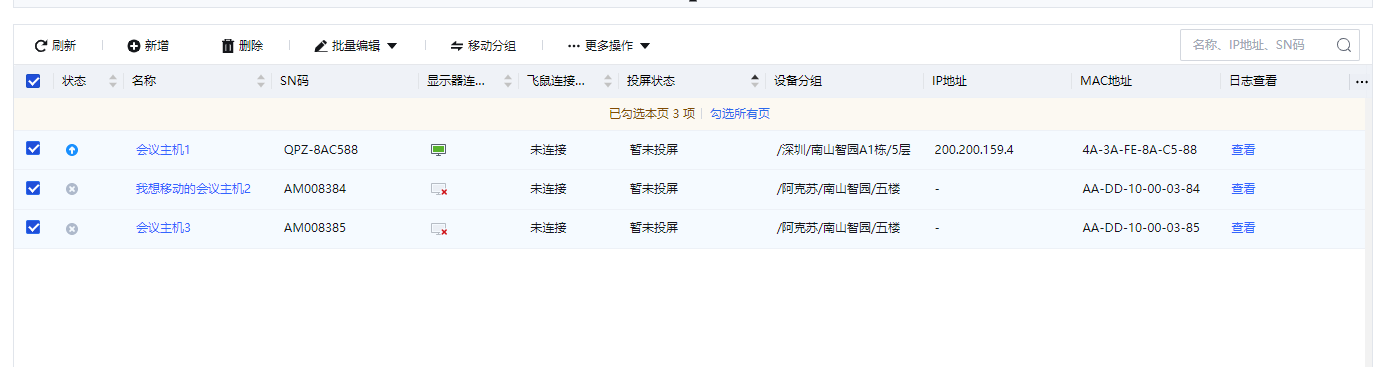Click group path /深圳/南山智园A1栋/5层
Screen dimensions: 1382x367
click(x=843, y=150)
